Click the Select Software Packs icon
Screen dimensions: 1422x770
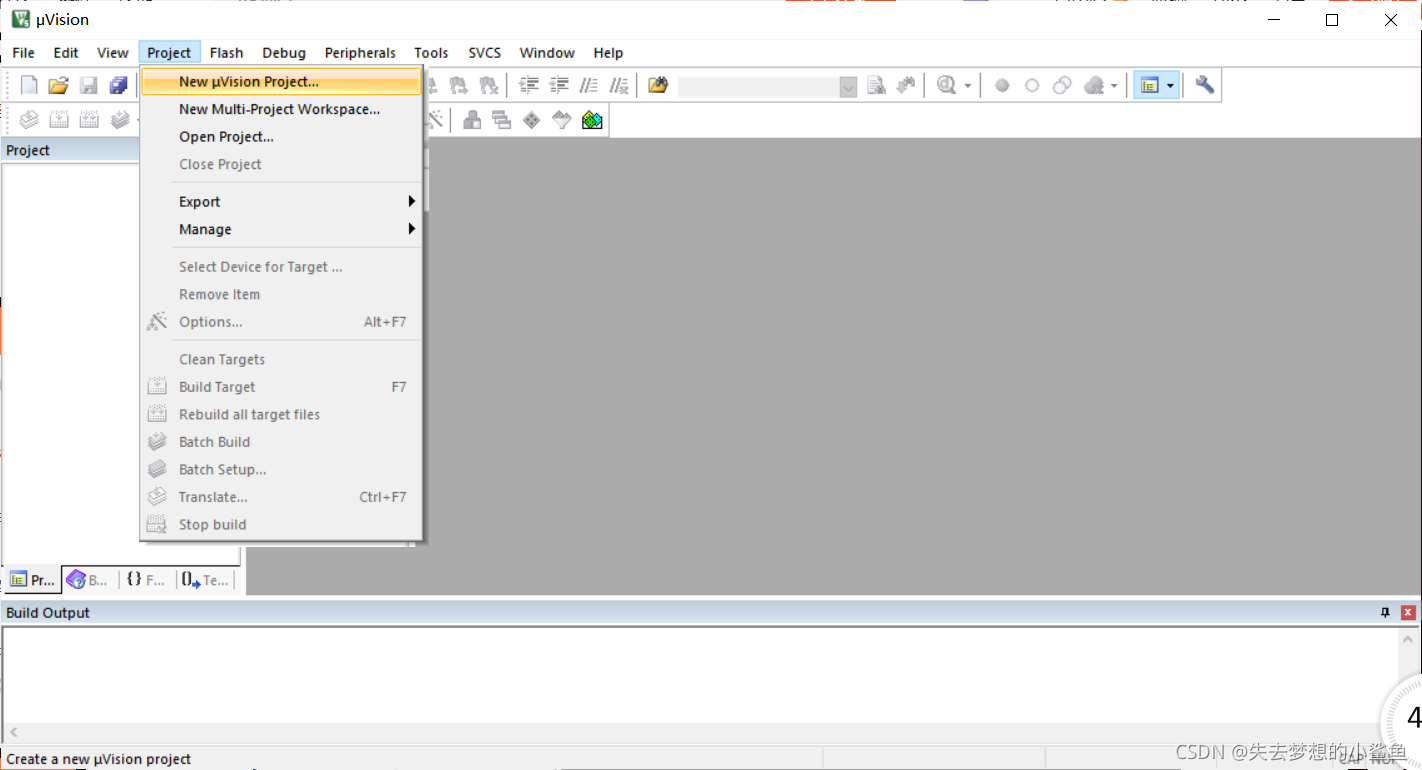point(562,121)
